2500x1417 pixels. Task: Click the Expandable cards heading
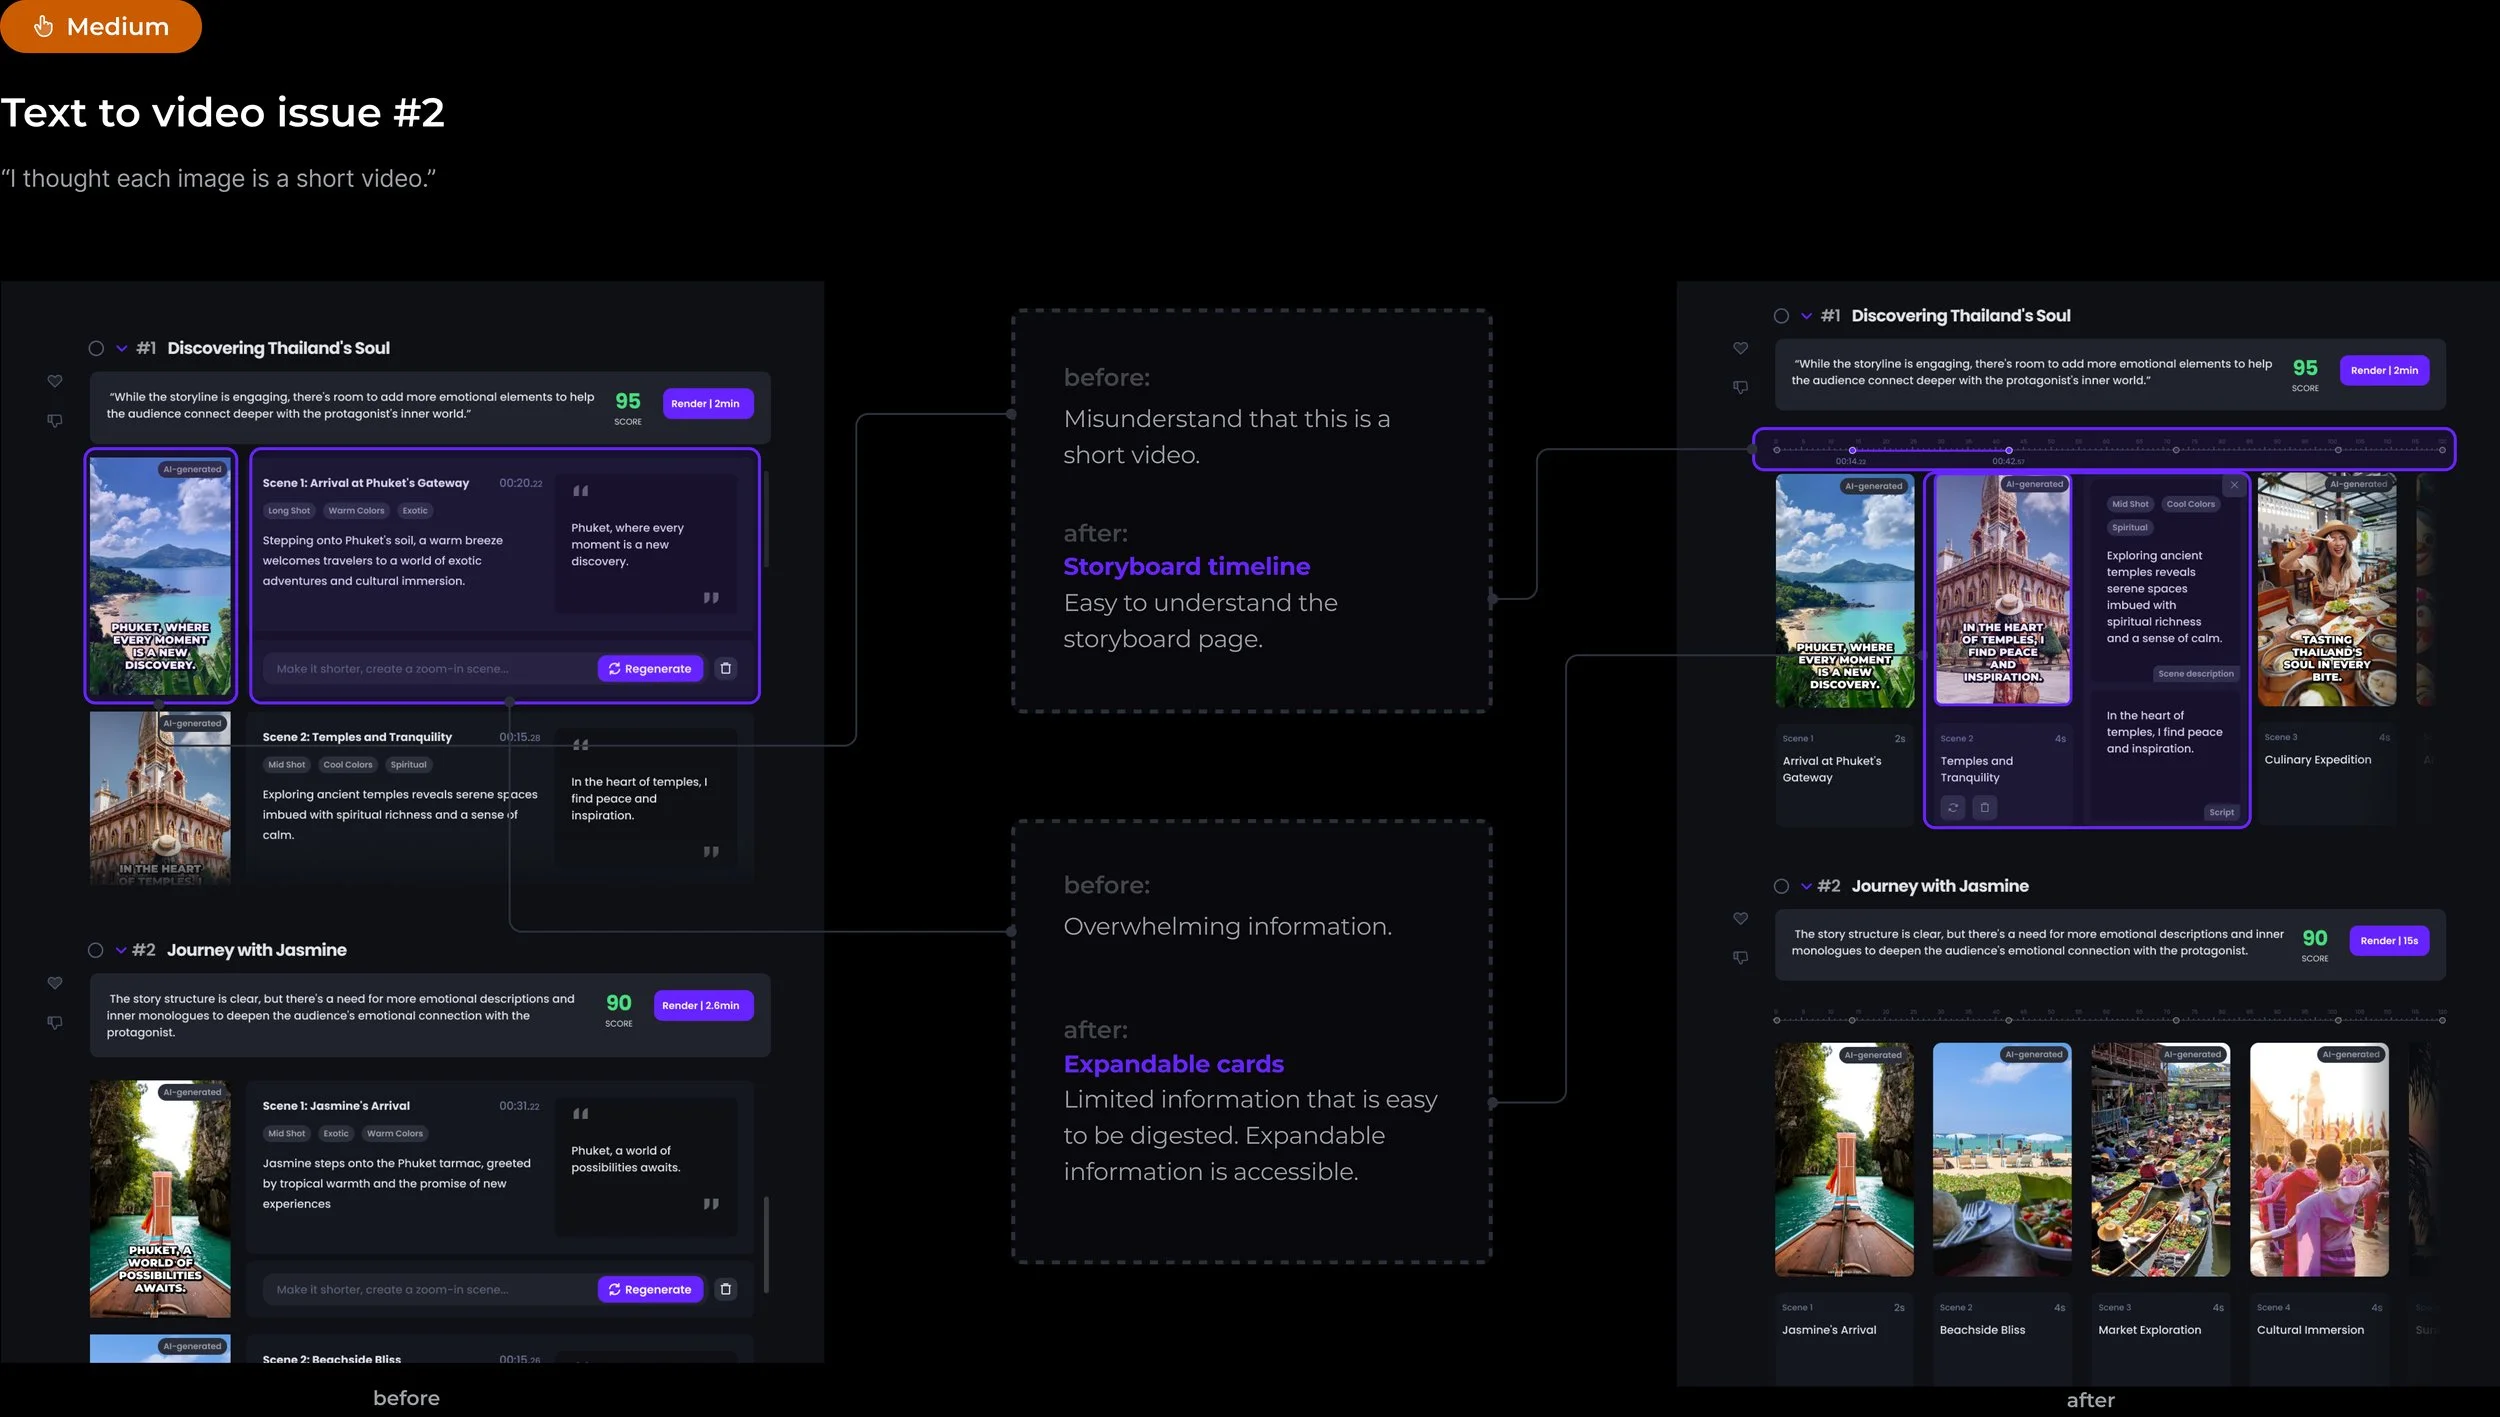[x=1173, y=1064]
